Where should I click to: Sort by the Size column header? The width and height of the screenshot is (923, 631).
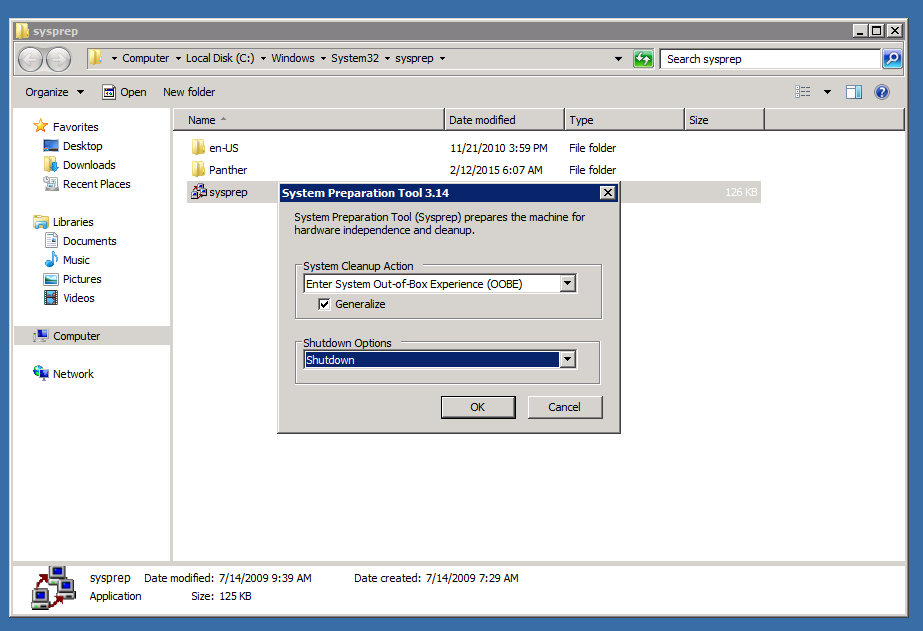[725, 119]
